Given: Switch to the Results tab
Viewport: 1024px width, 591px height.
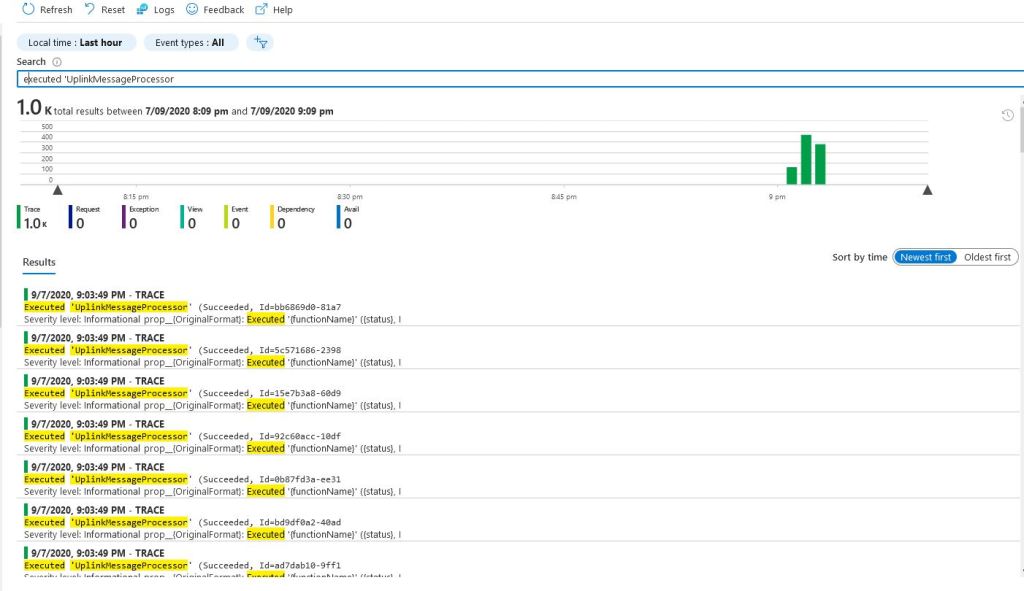Looking at the screenshot, I should pos(39,262).
